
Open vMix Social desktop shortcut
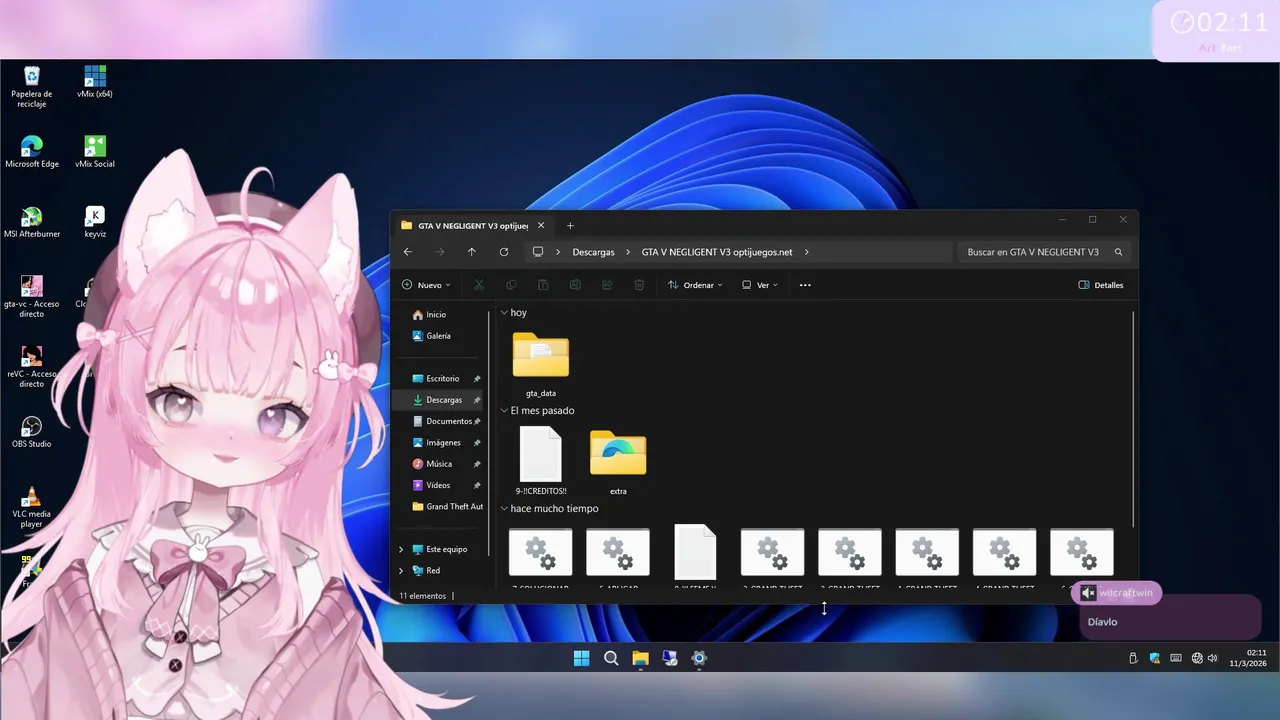95,152
